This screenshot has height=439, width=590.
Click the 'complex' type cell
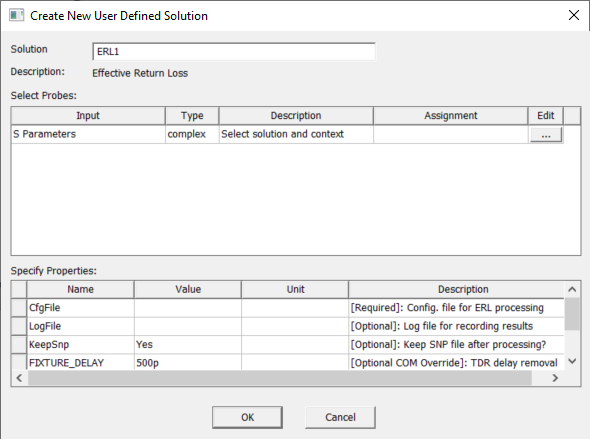pos(192,134)
